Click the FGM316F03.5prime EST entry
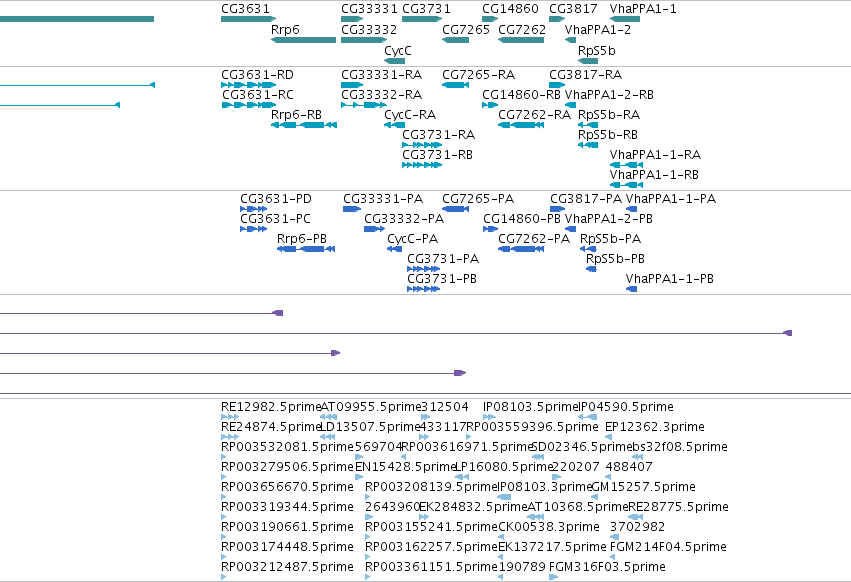This screenshot has height=582, width=851. click(x=553, y=577)
